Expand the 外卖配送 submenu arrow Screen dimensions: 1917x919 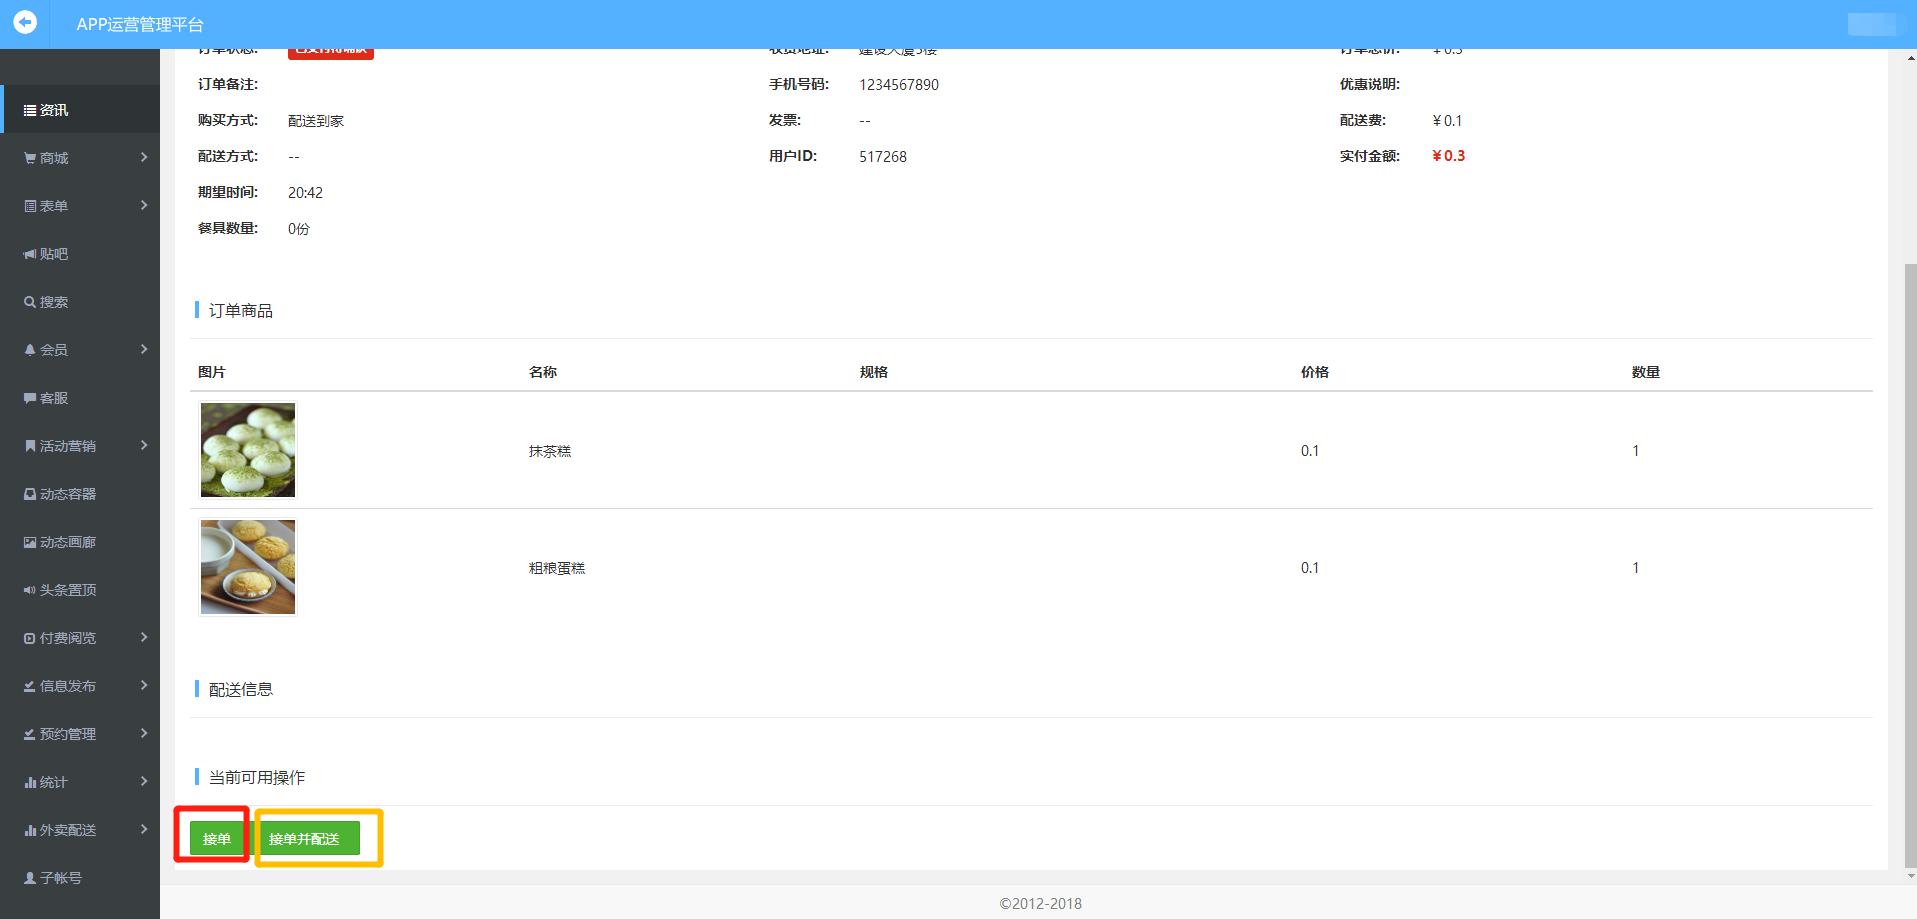[144, 829]
